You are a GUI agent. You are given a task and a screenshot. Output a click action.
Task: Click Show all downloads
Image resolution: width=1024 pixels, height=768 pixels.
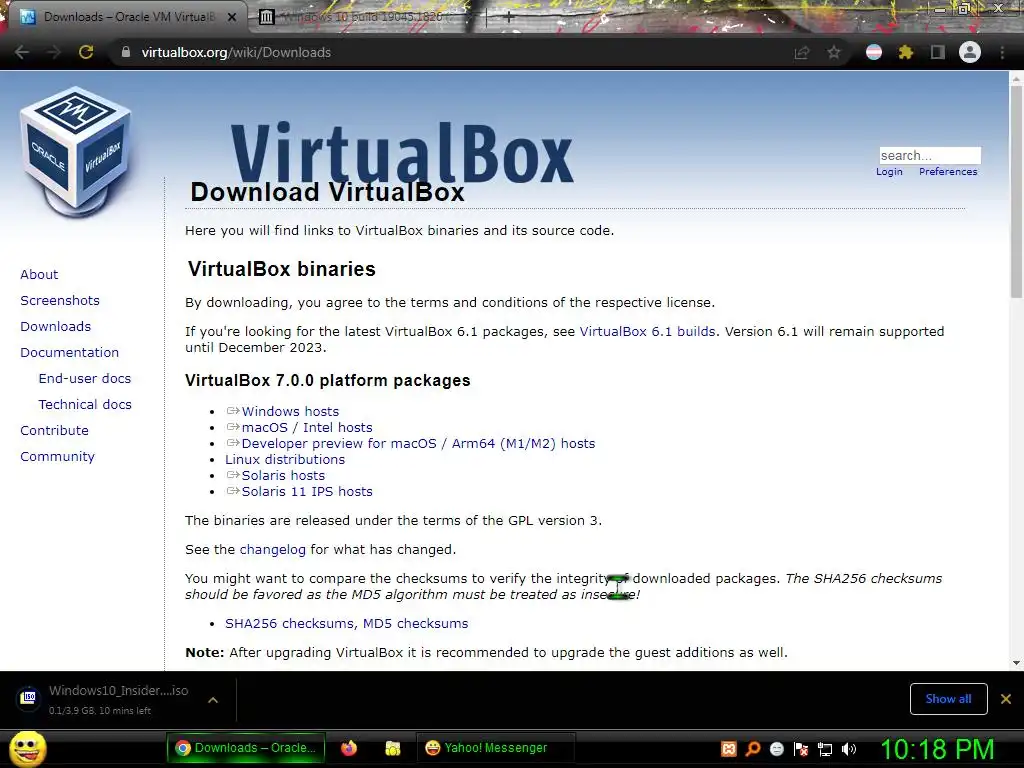948,699
